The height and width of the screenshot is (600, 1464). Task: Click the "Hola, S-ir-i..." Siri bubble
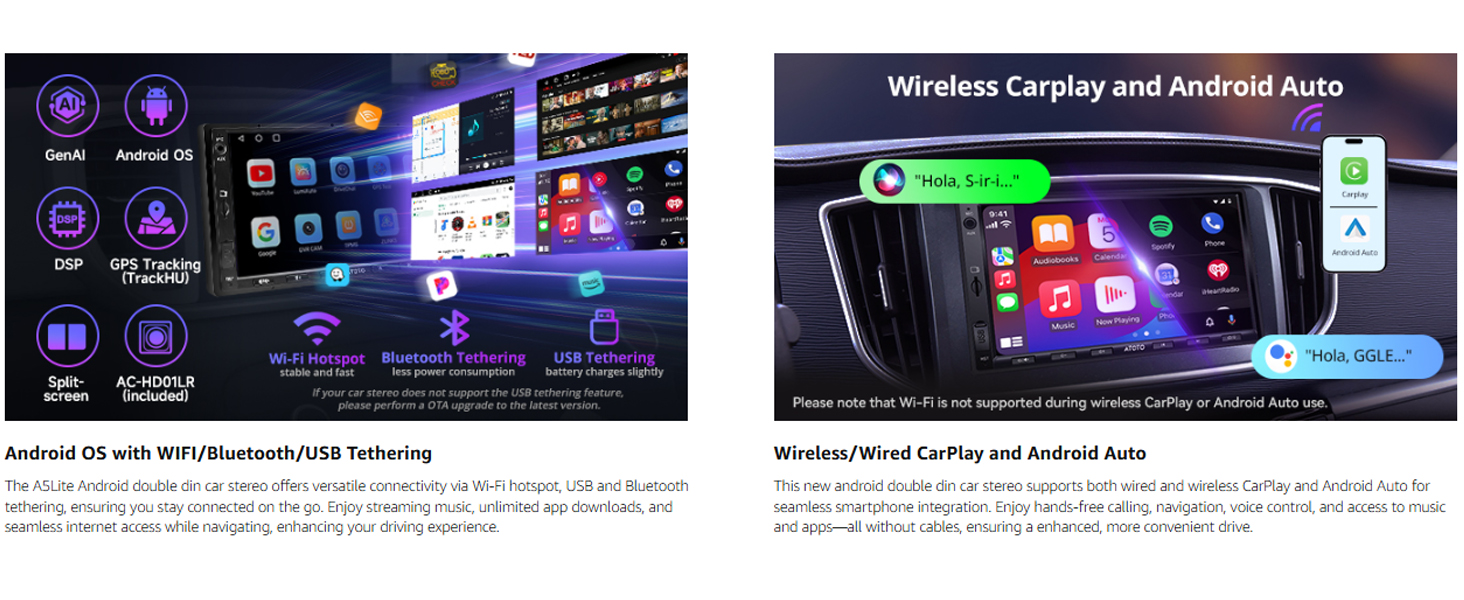click(954, 181)
